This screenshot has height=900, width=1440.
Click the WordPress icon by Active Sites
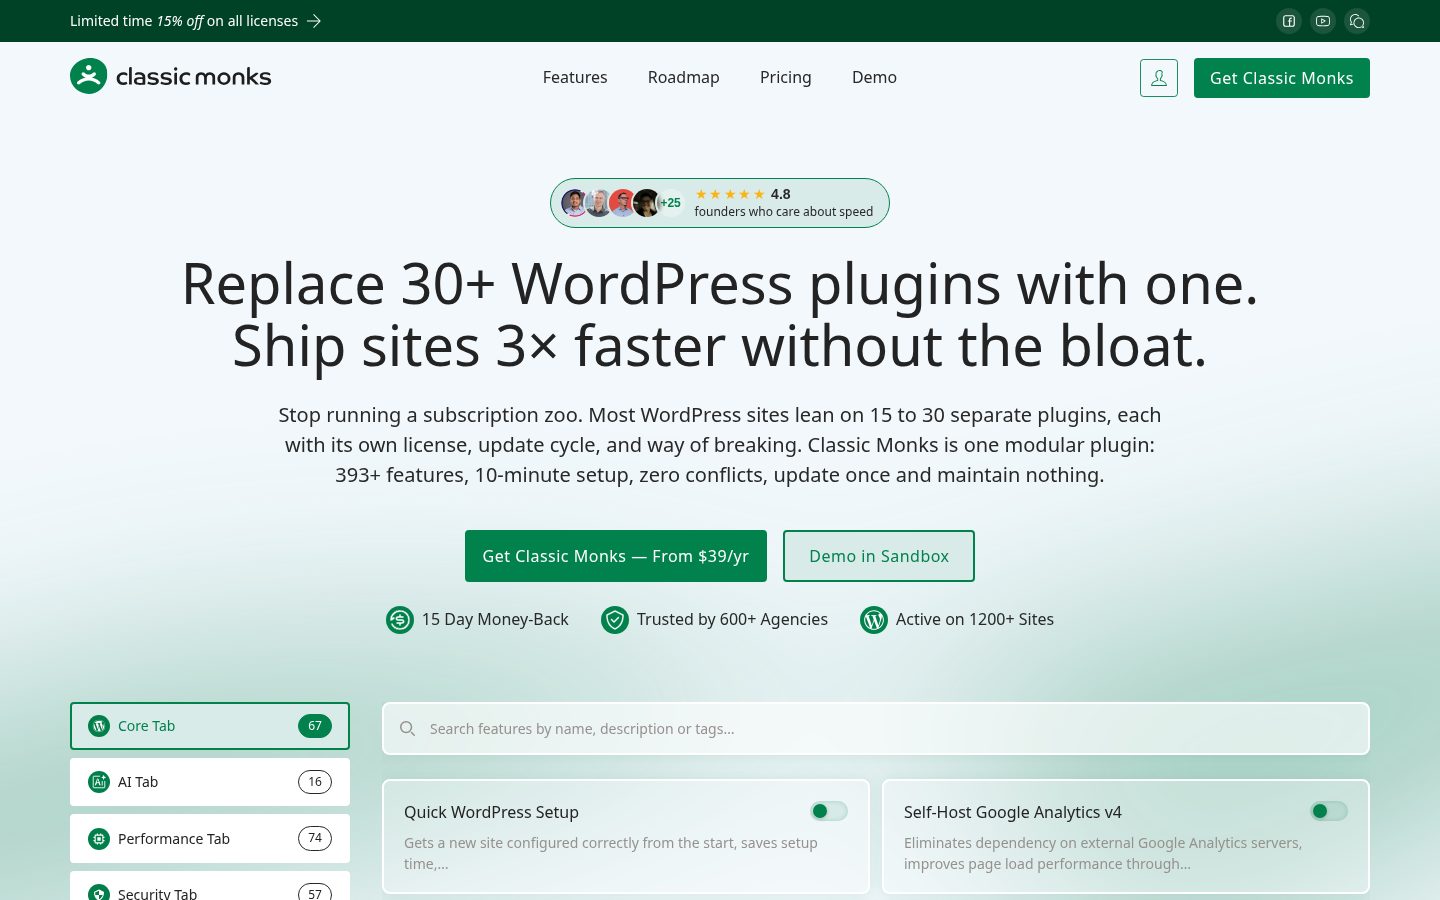pyautogui.click(x=874, y=620)
